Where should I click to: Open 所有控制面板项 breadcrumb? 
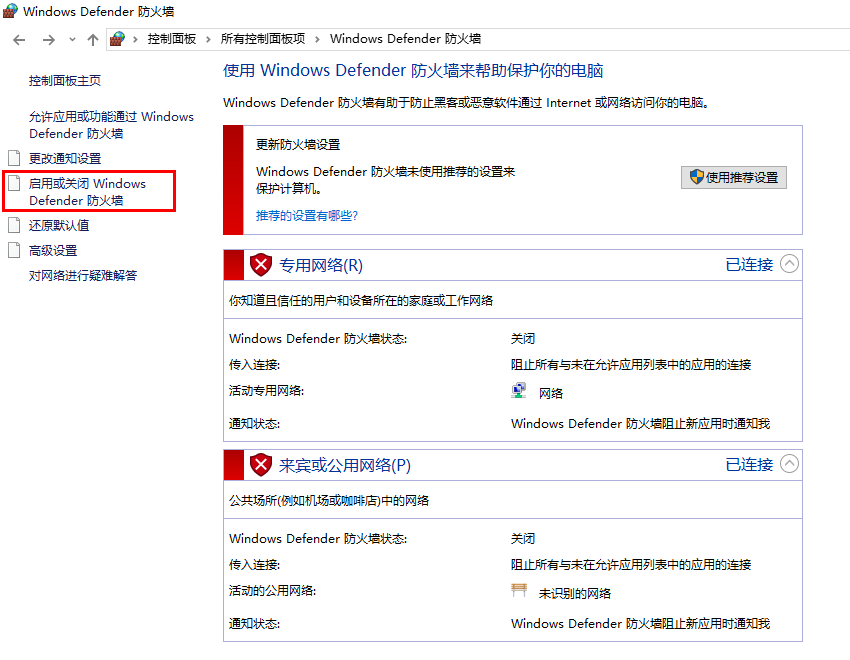[x=263, y=39]
